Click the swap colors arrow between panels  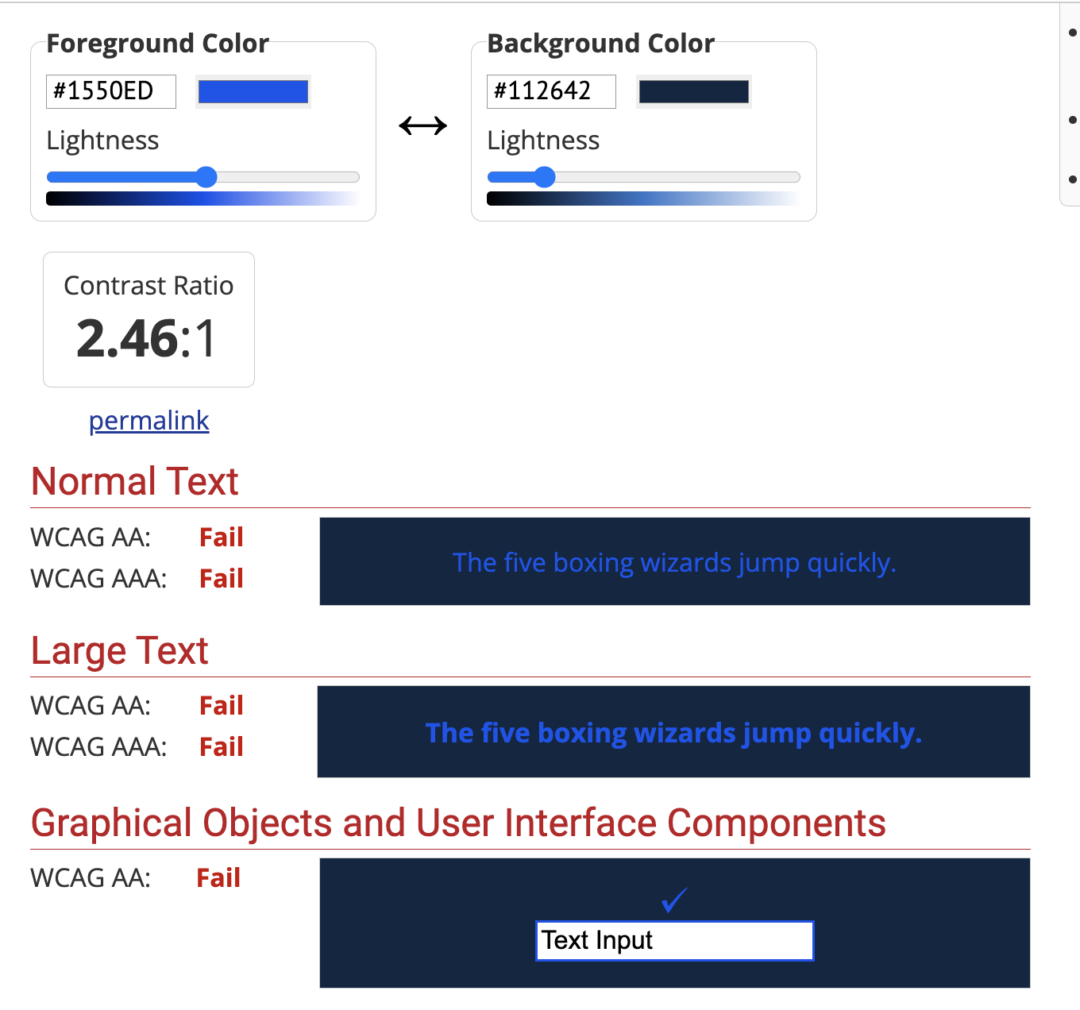[423, 125]
